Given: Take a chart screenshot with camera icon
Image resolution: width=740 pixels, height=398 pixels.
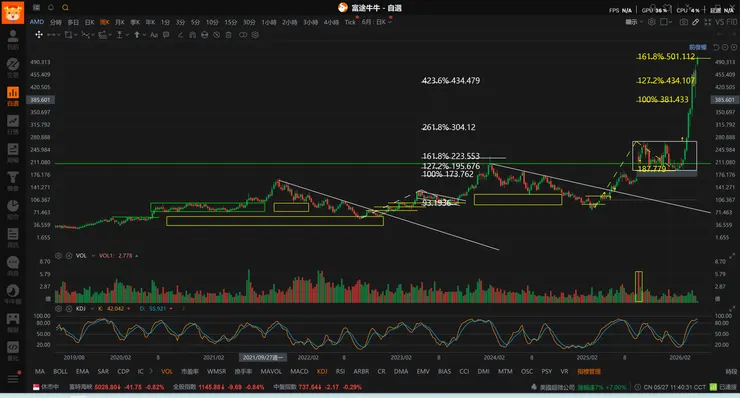Looking at the screenshot, I should [x=683, y=22].
